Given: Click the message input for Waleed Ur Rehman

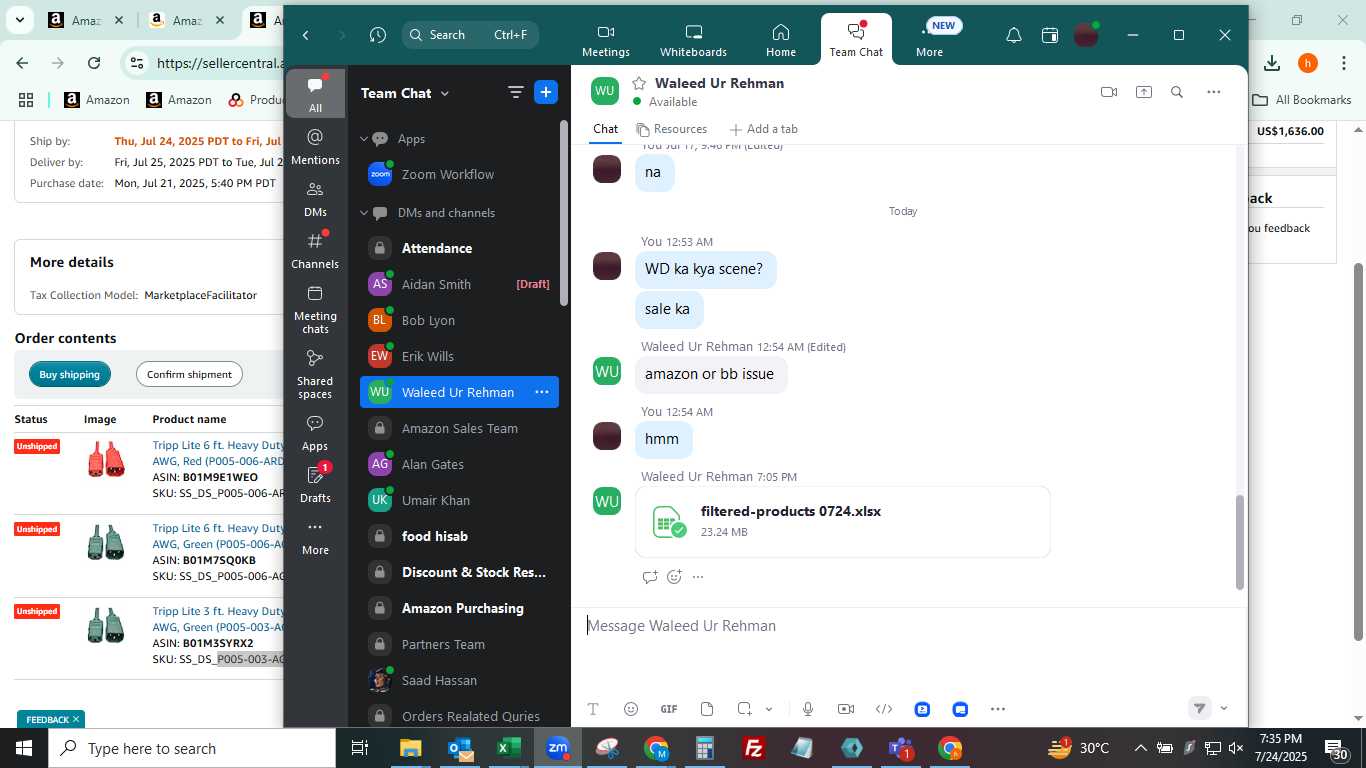Looking at the screenshot, I should [908, 626].
